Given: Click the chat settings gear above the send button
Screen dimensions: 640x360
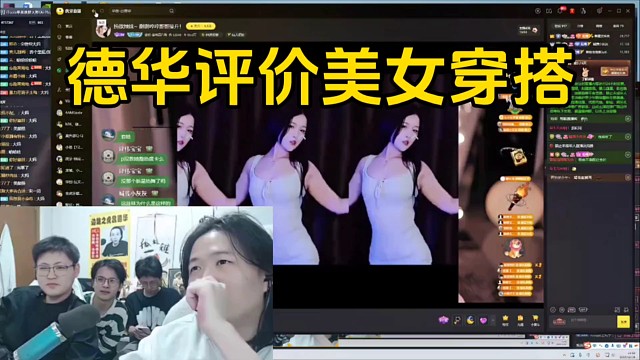Looking at the screenshot, I should tap(626, 310).
